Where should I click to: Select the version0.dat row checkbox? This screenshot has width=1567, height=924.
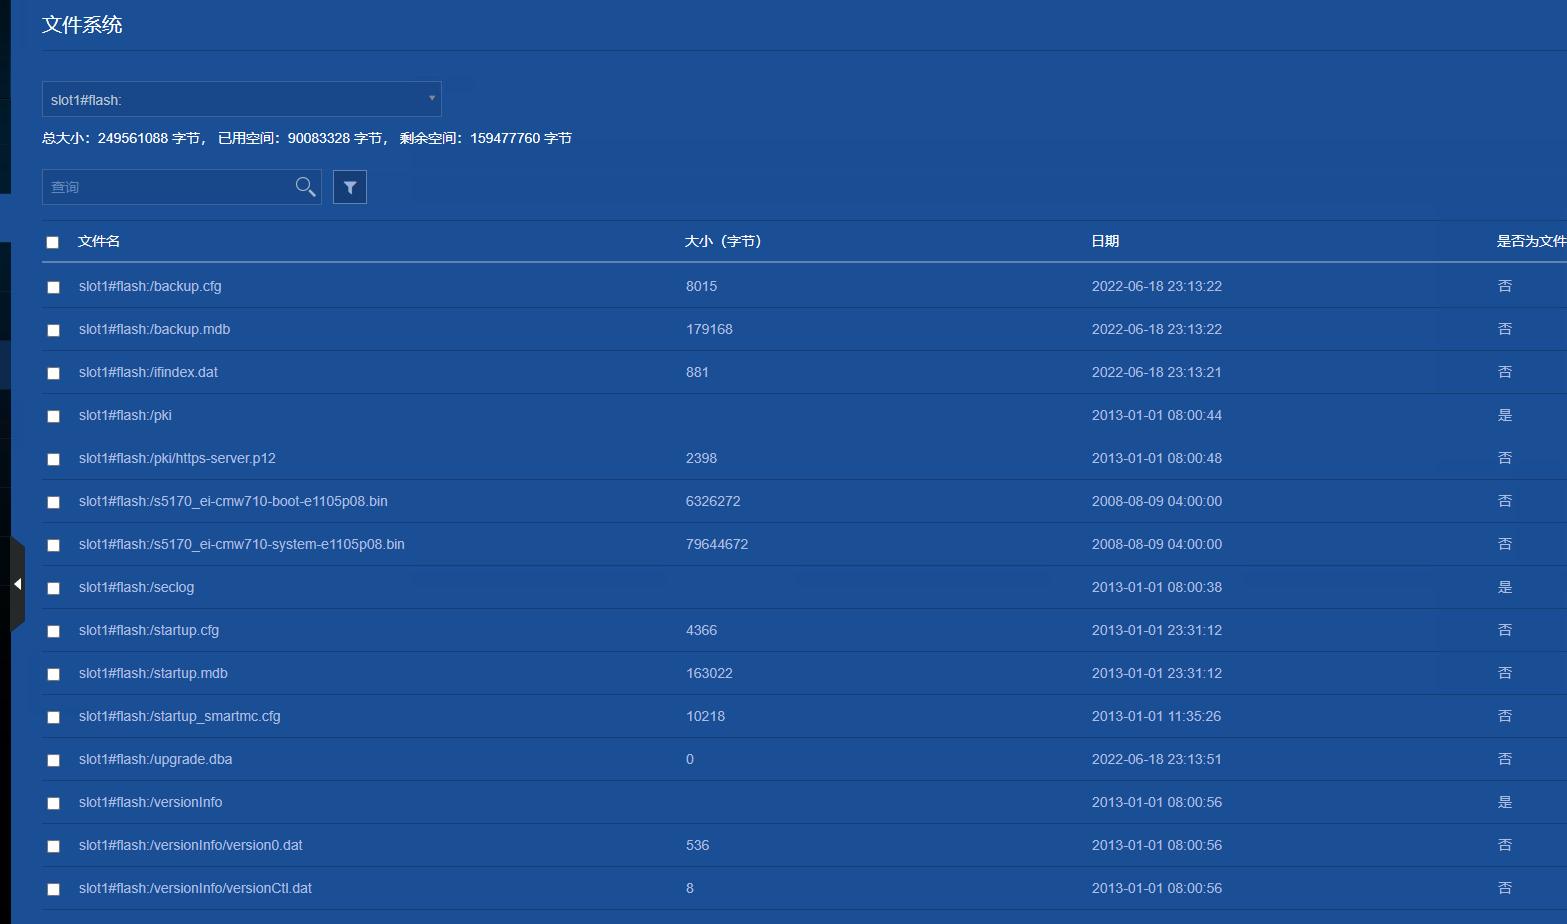tap(54, 846)
